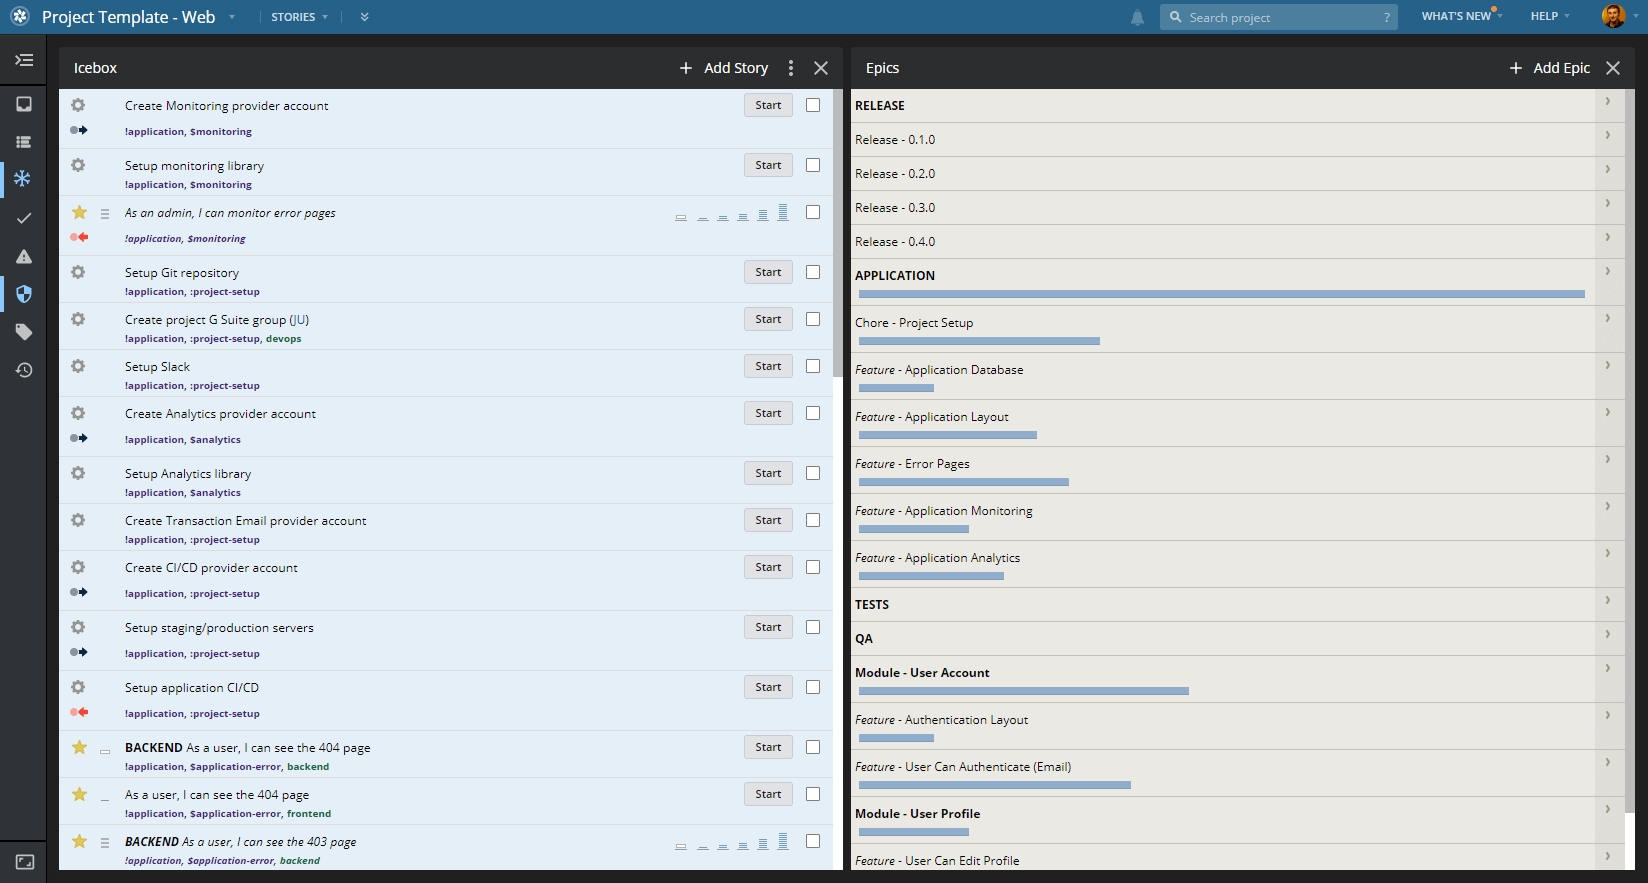
Task: Click the Feature - Application Layout progress bar
Action: point(948,435)
